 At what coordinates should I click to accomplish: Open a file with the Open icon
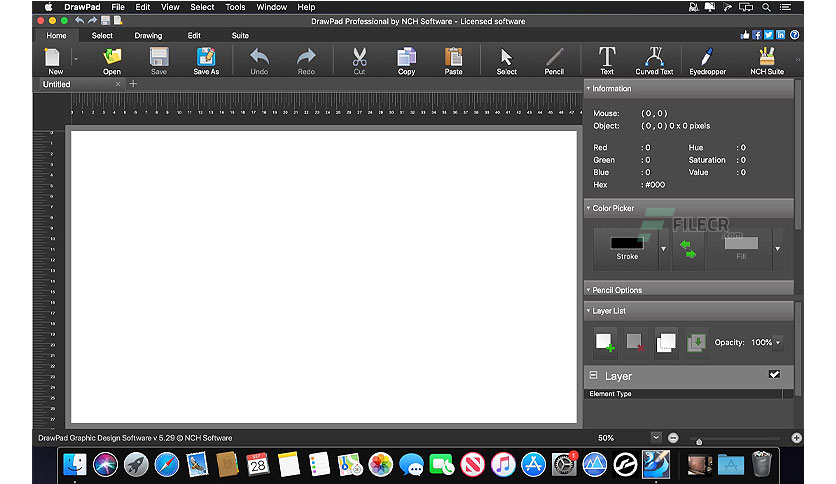(x=112, y=61)
